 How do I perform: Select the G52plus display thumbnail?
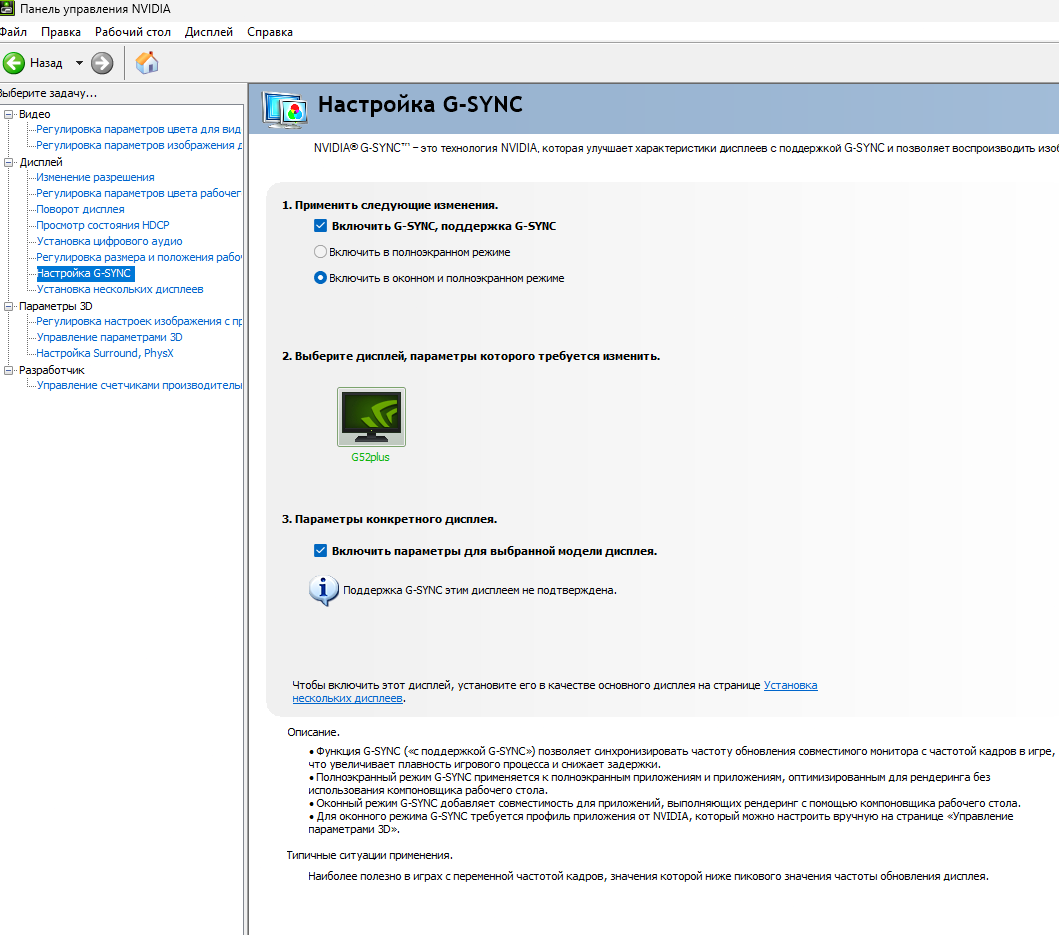point(371,416)
